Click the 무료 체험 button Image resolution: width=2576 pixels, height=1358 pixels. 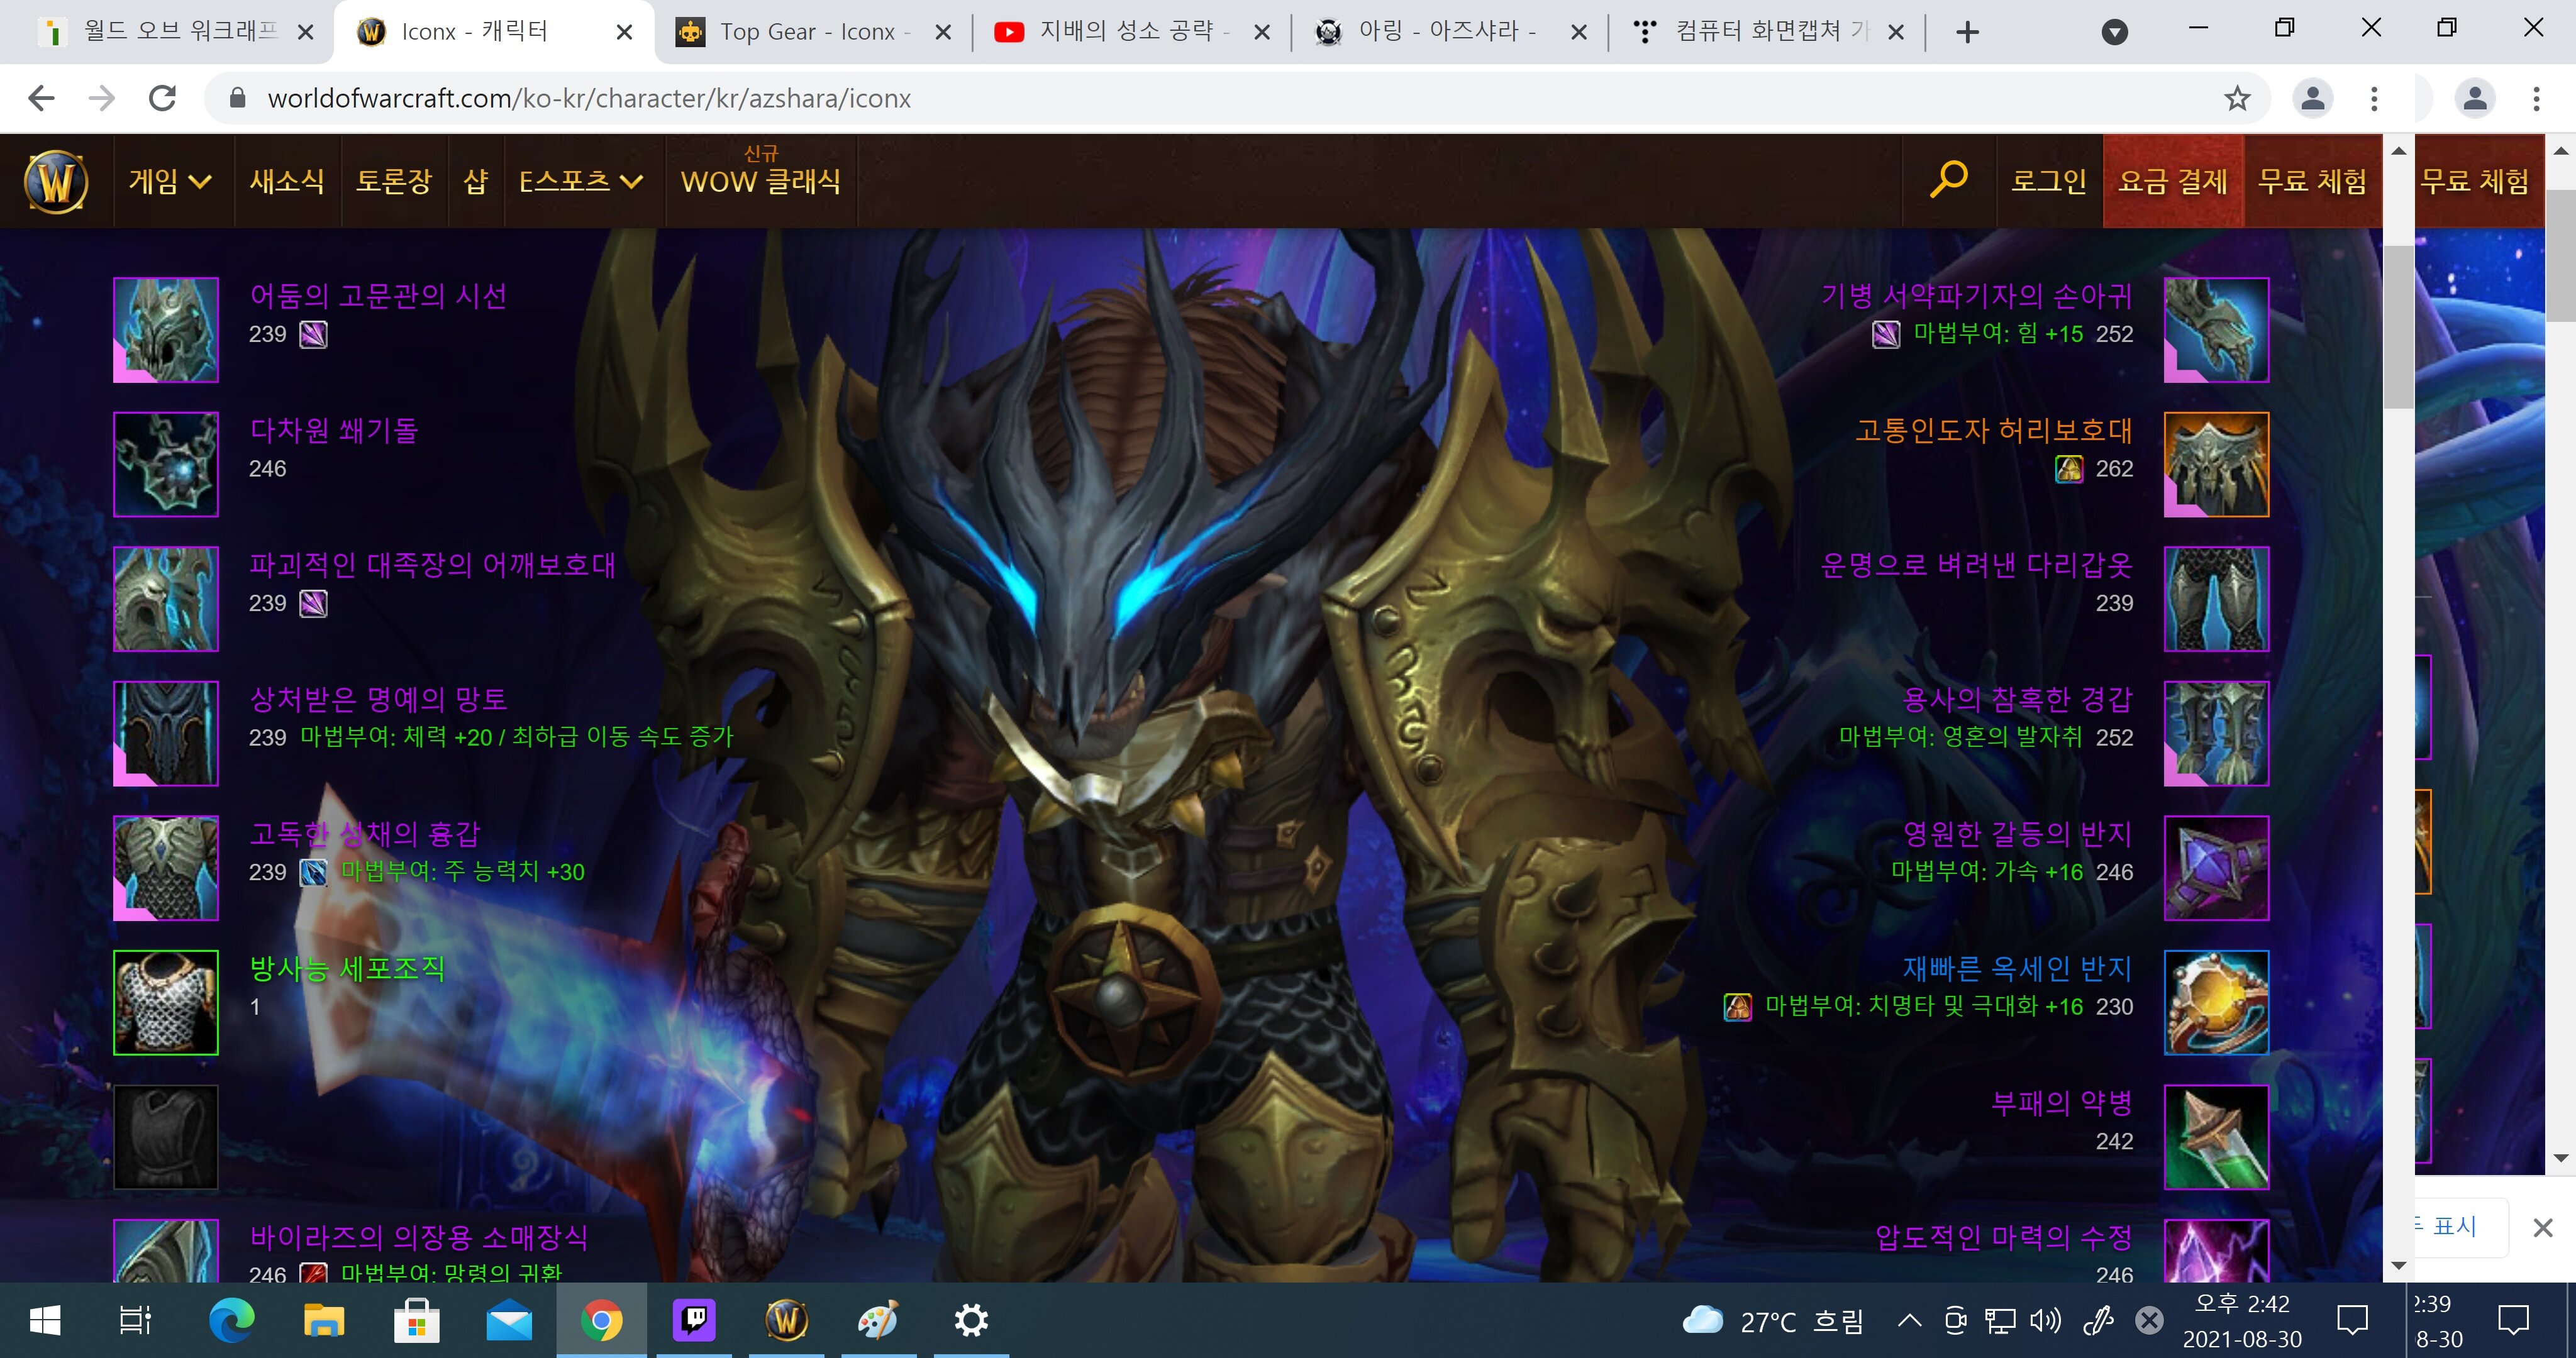[2312, 181]
